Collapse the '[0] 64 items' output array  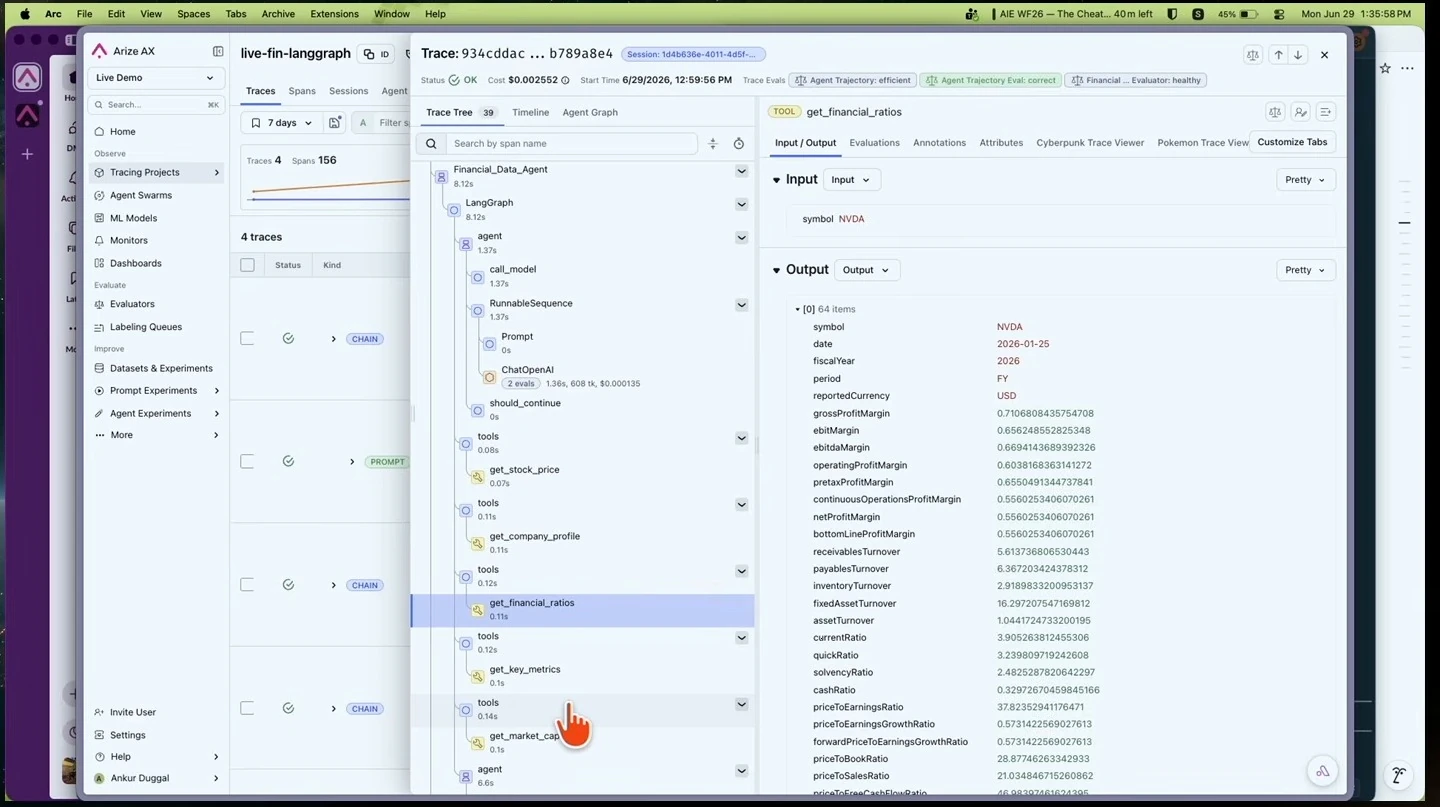(798, 309)
